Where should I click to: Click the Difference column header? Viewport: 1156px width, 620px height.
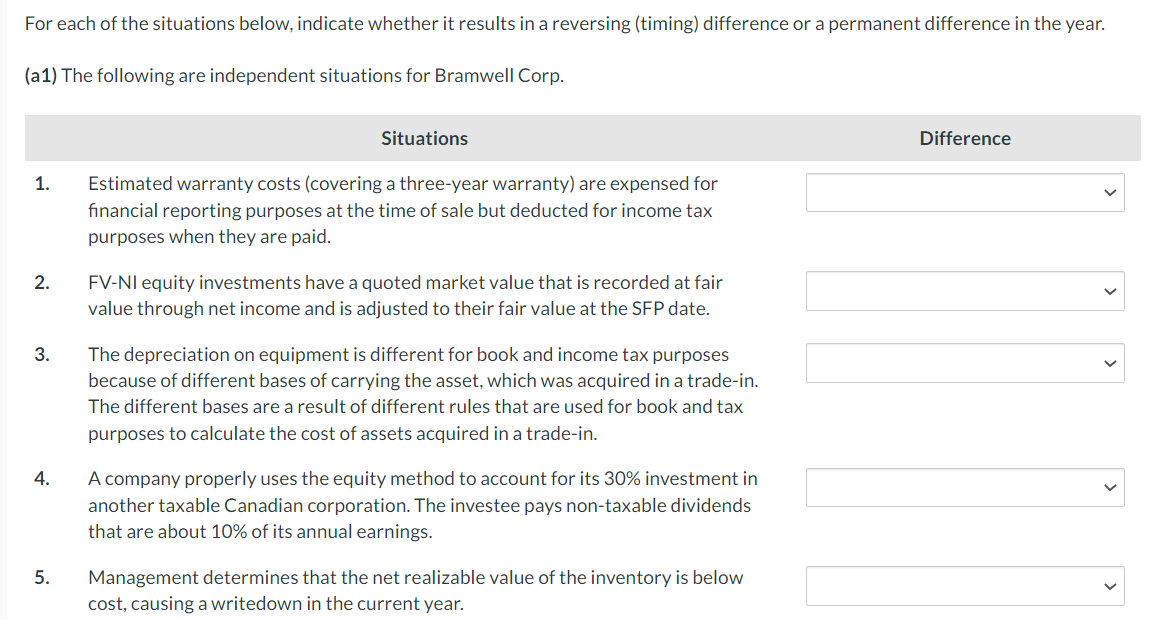point(964,138)
